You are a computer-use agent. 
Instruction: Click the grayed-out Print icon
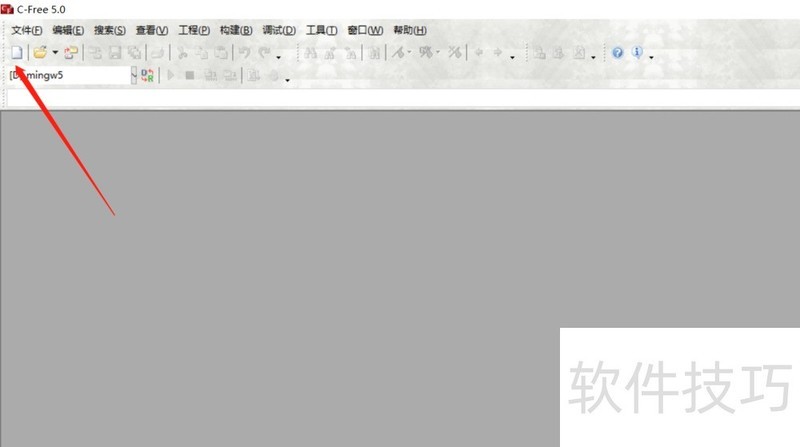[x=158, y=52]
